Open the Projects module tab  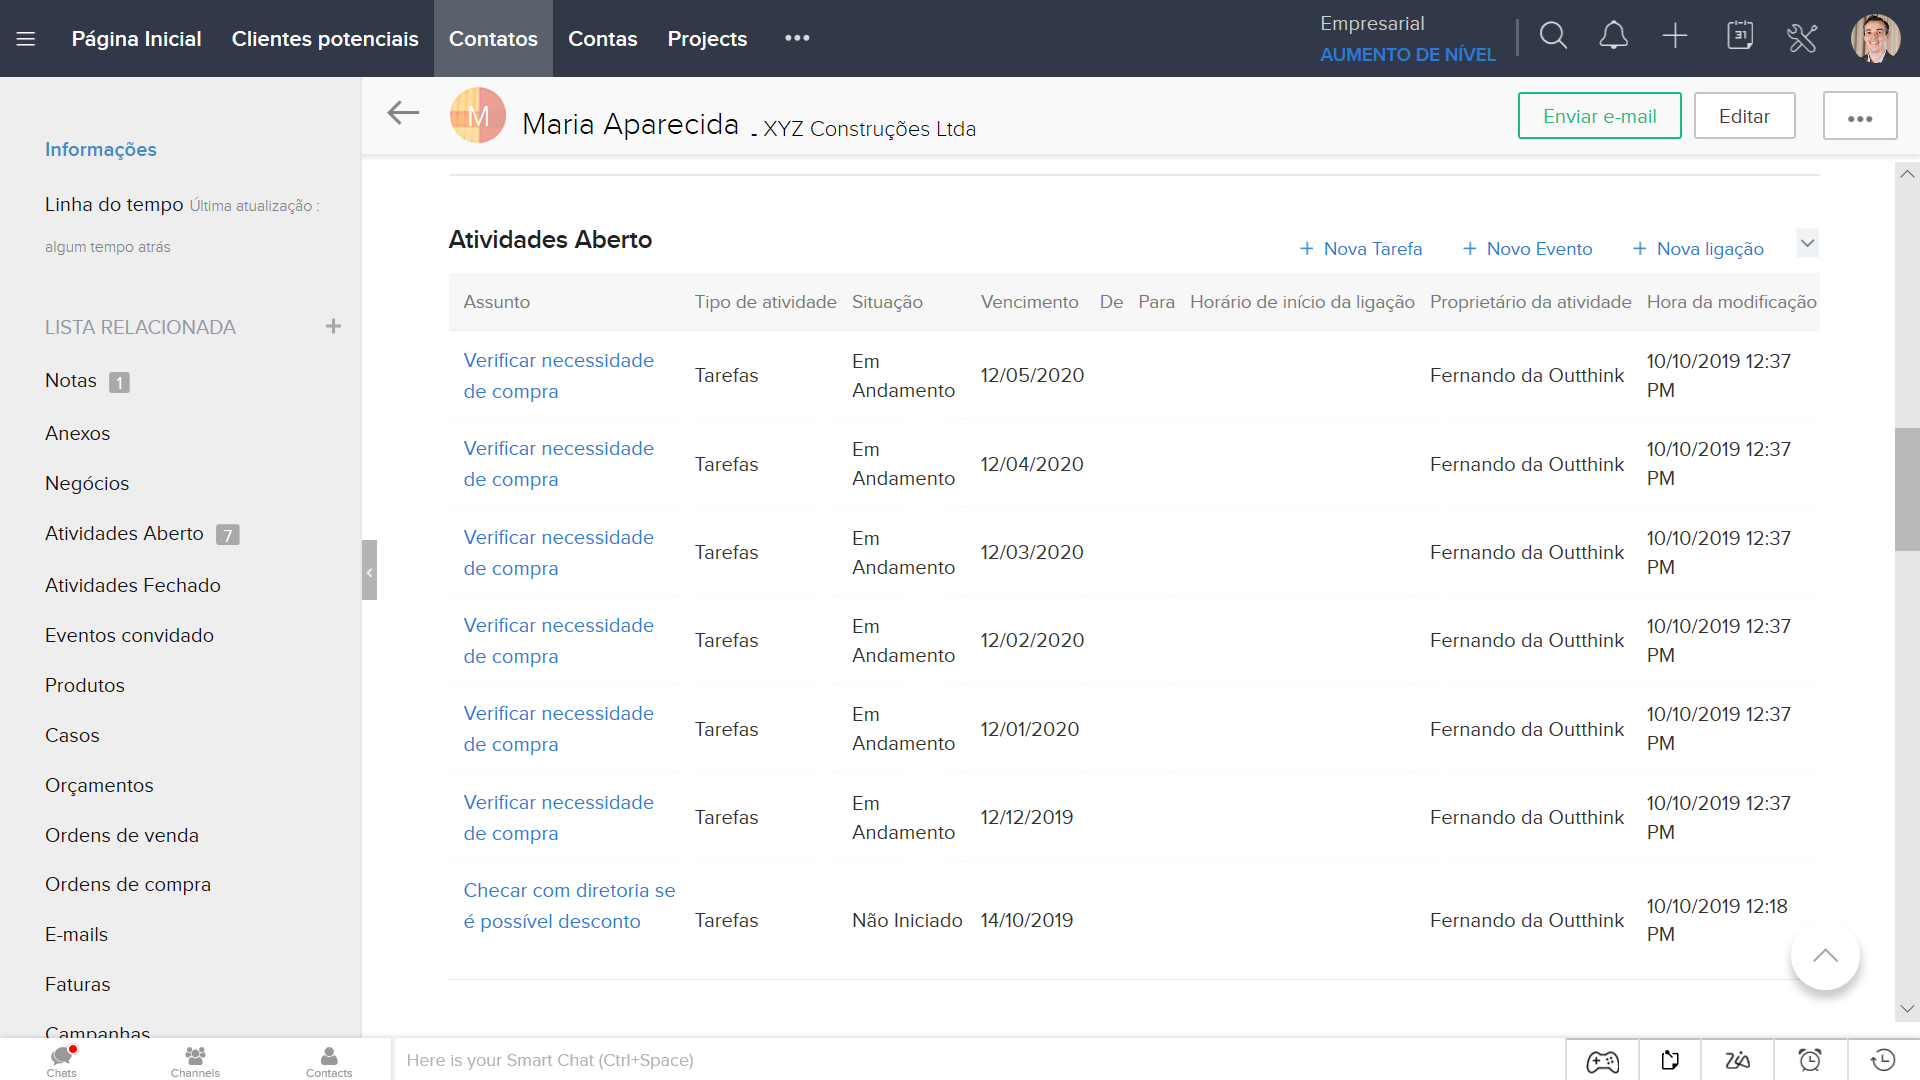(x=707, y=39)
